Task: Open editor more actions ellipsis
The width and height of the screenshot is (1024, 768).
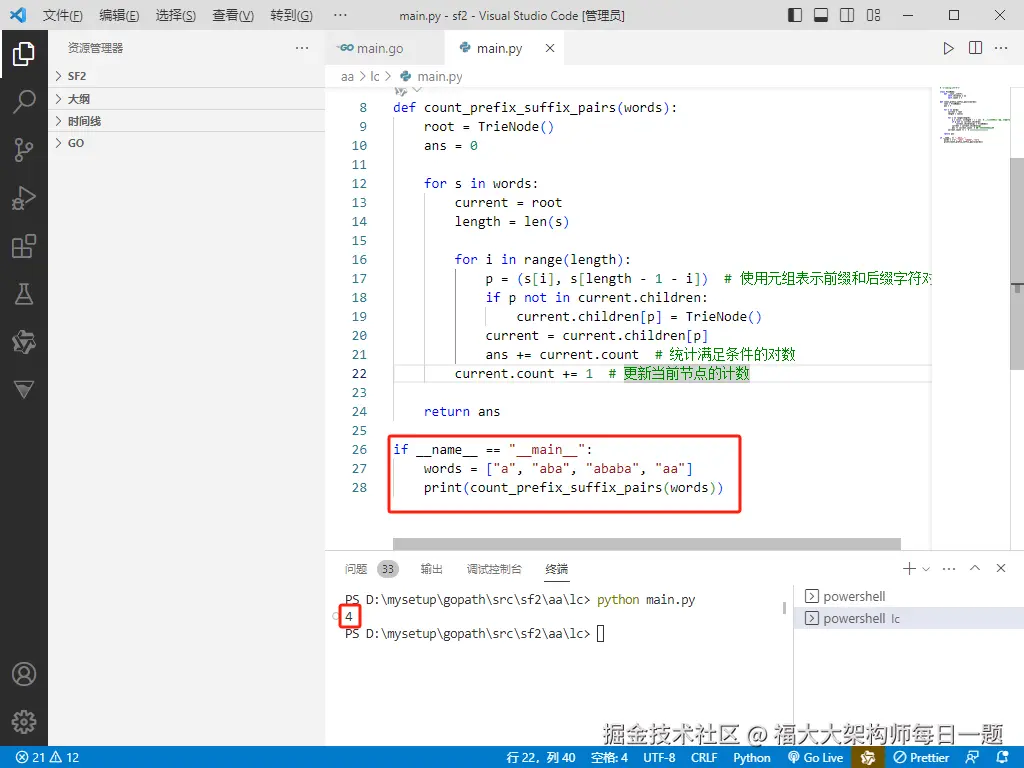Action: click(x=1001, y=48)
